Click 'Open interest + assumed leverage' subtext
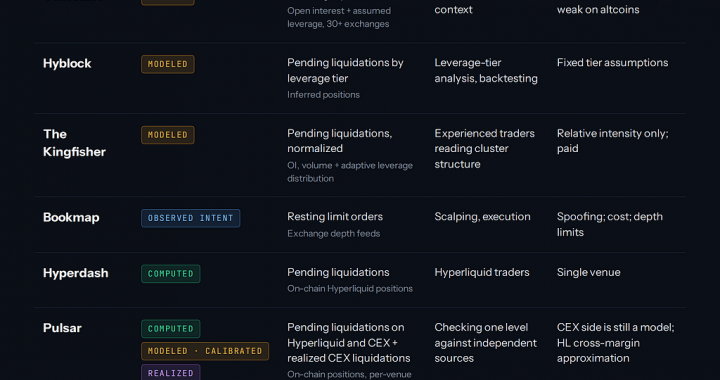The width and height of the screenshot is (720, 380). coord(339,17)
